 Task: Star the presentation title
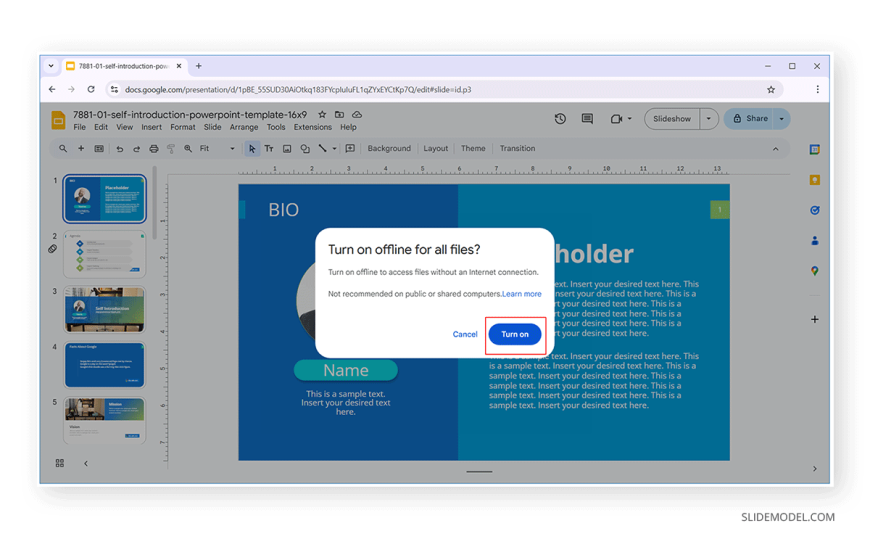322,114
